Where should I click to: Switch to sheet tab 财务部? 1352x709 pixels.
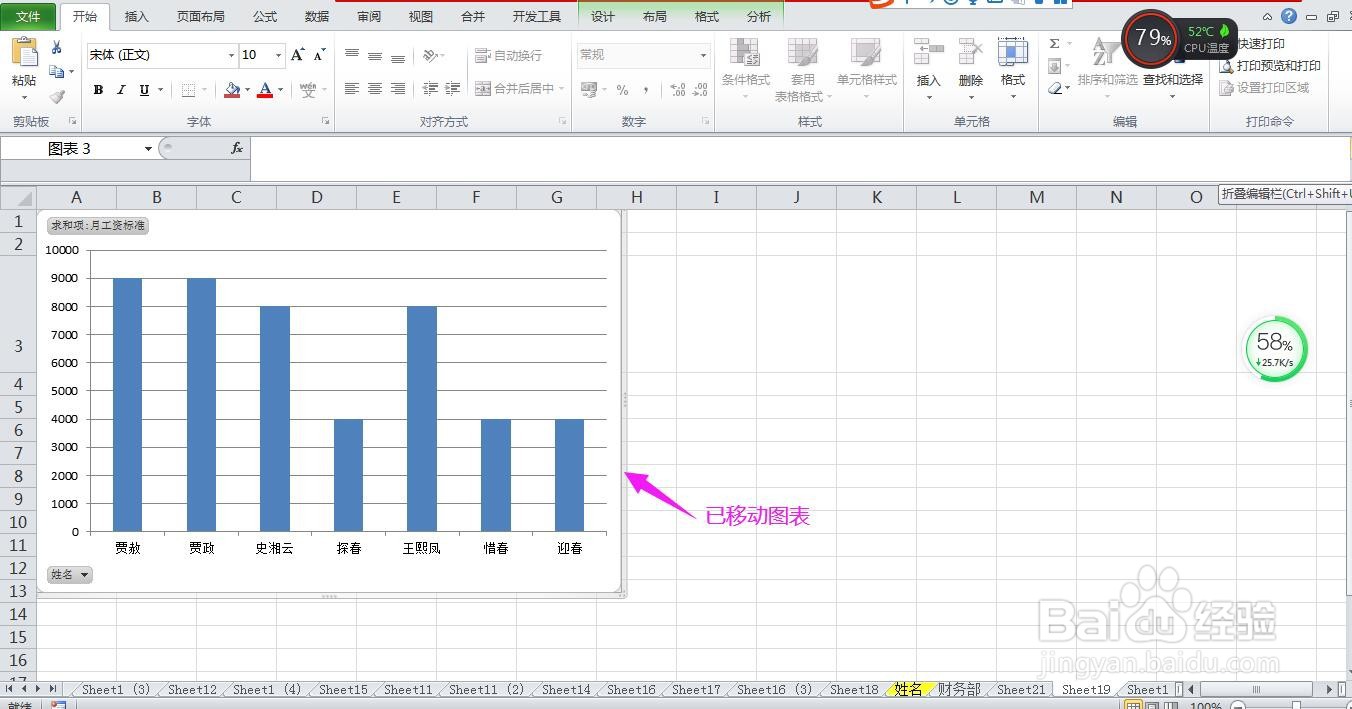pos(959,689)
